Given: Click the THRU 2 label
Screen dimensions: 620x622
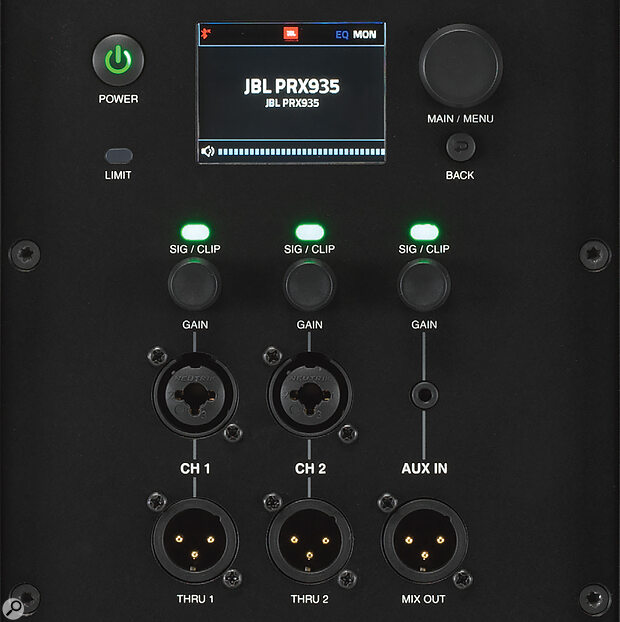Looking at the screenshot, I should click(309, 599).
